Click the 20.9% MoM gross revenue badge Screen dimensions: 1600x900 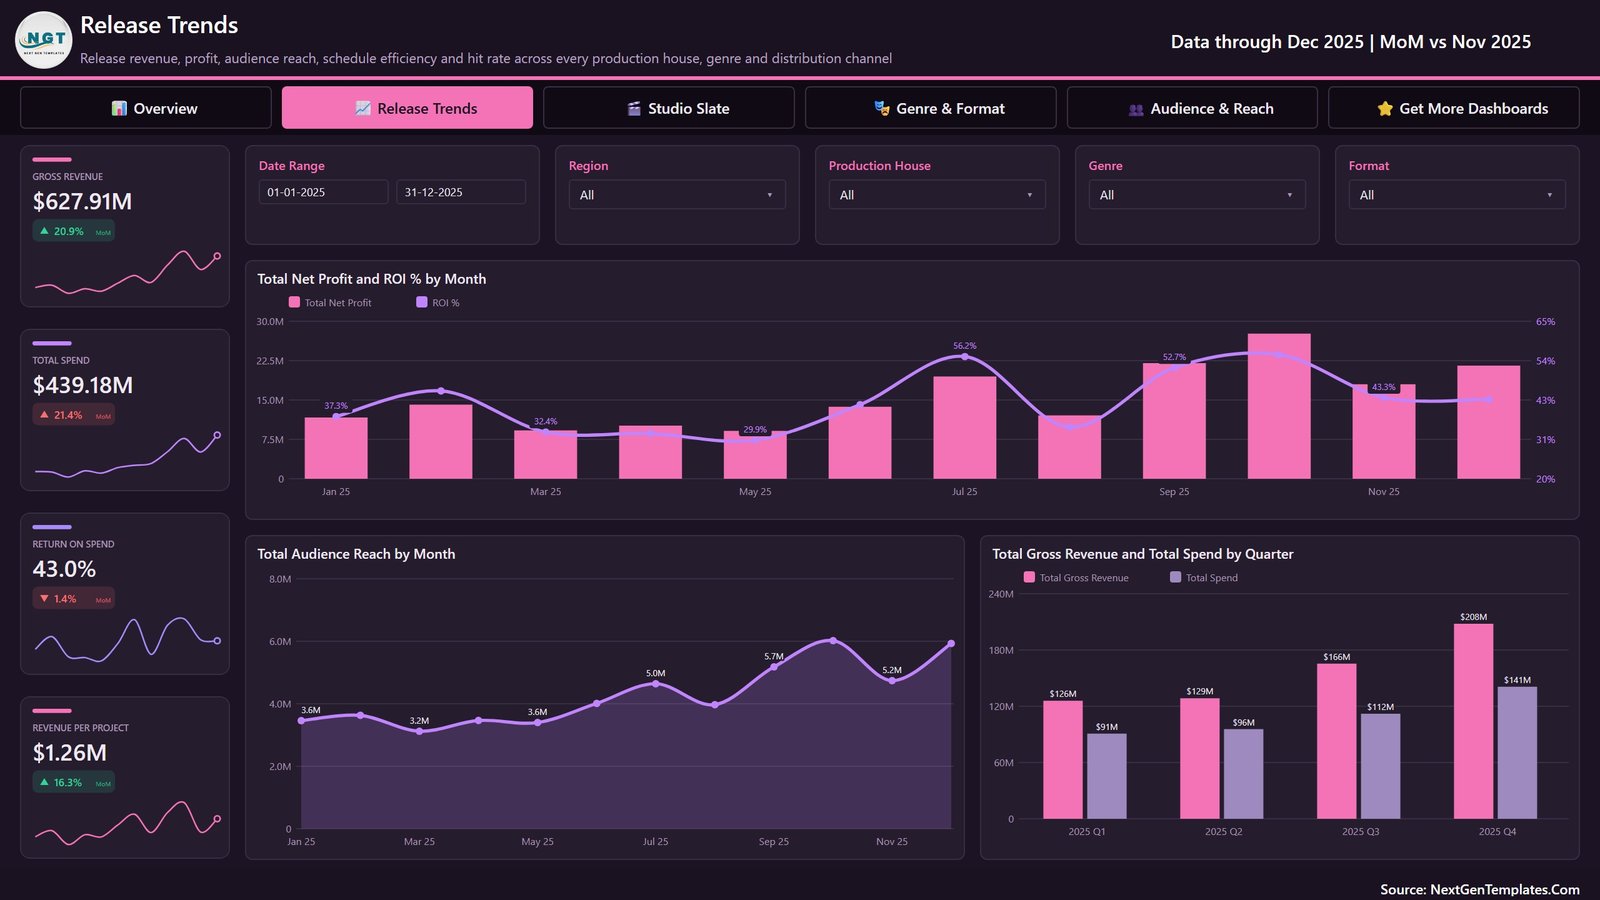tap(74, 231)
